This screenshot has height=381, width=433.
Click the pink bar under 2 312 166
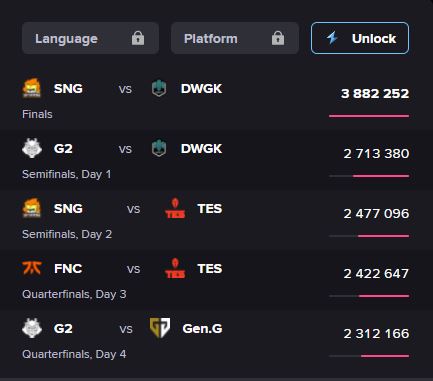tap(385, 356)
